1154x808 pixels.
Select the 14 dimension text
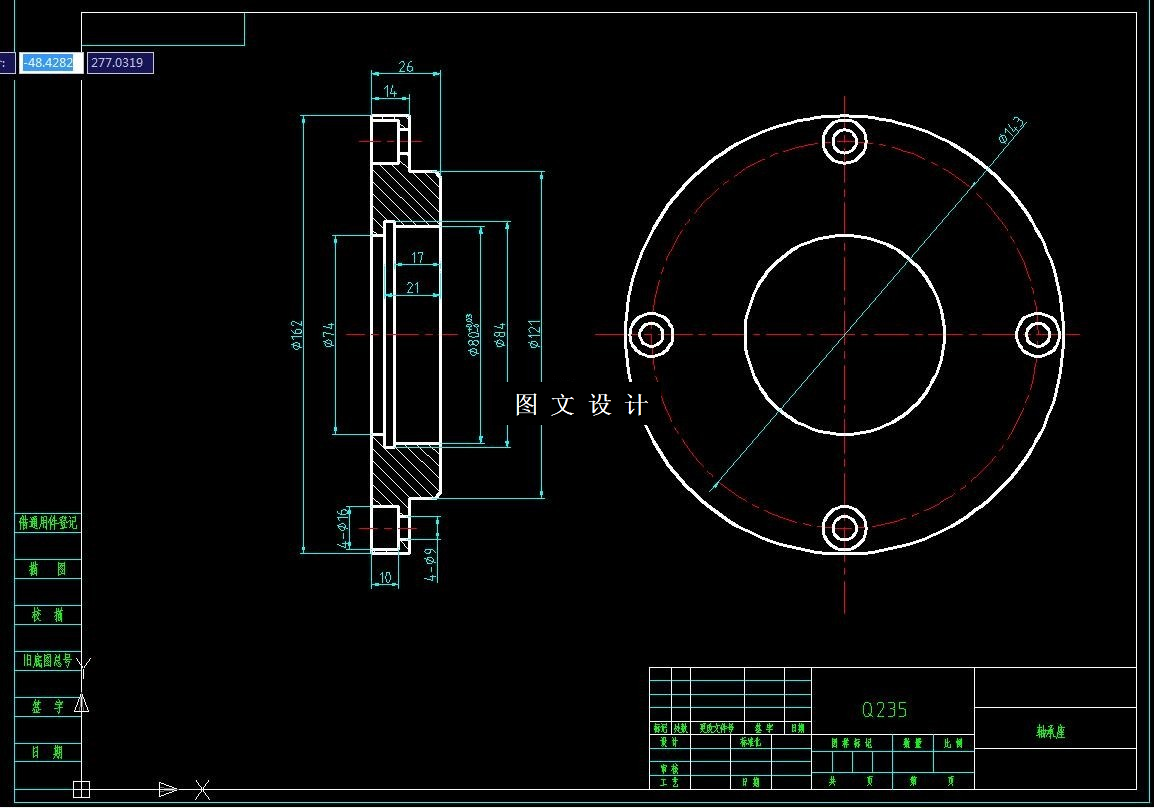390,91
